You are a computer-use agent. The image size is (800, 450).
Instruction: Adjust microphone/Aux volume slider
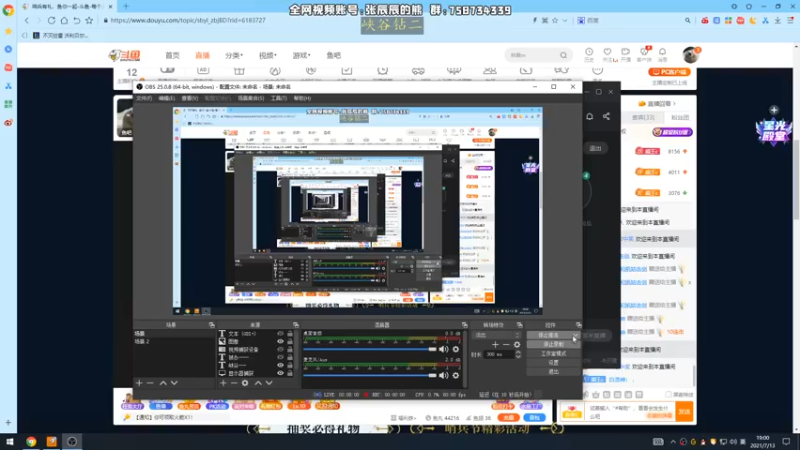coord(370,376)
